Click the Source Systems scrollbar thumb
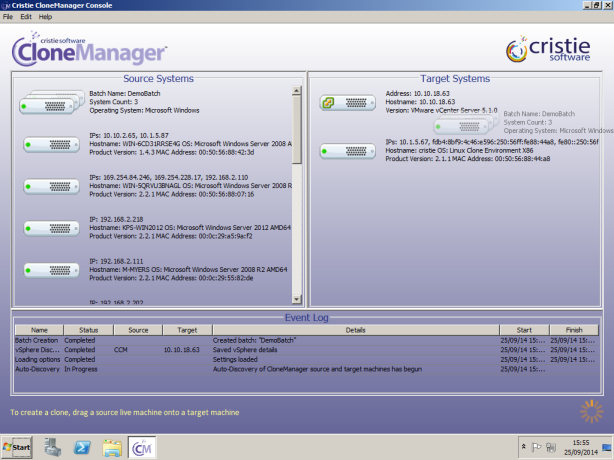Screen dimensions: 614x460 (x=297, y=129)
